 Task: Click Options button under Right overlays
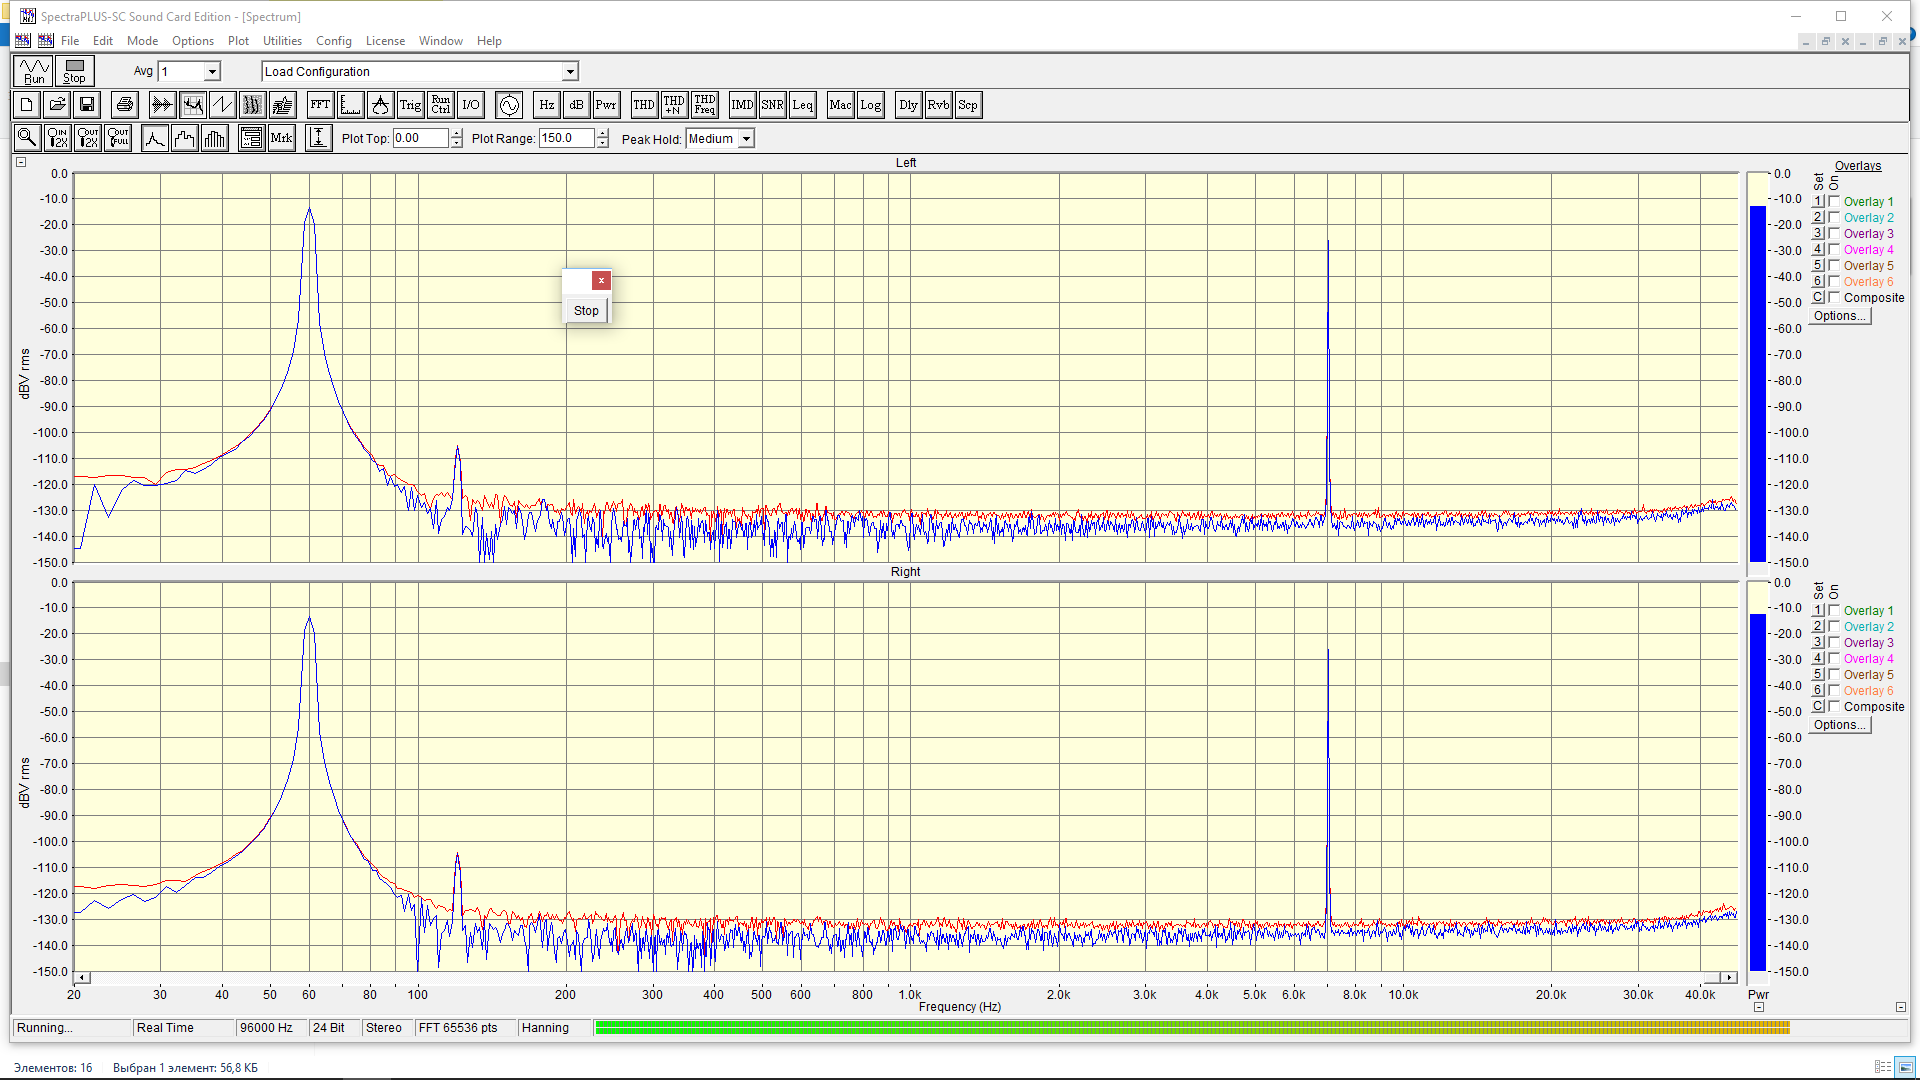tap(1840, 725)
